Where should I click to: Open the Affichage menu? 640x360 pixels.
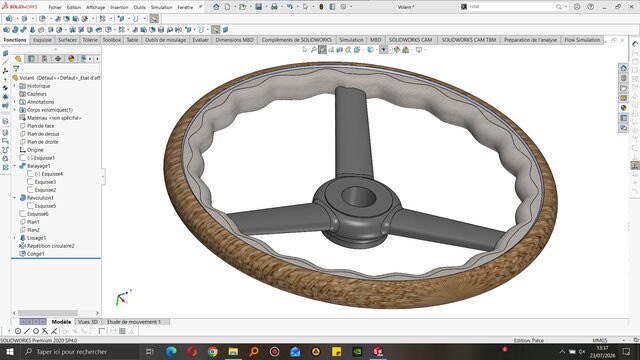click(x=96, y=7)
